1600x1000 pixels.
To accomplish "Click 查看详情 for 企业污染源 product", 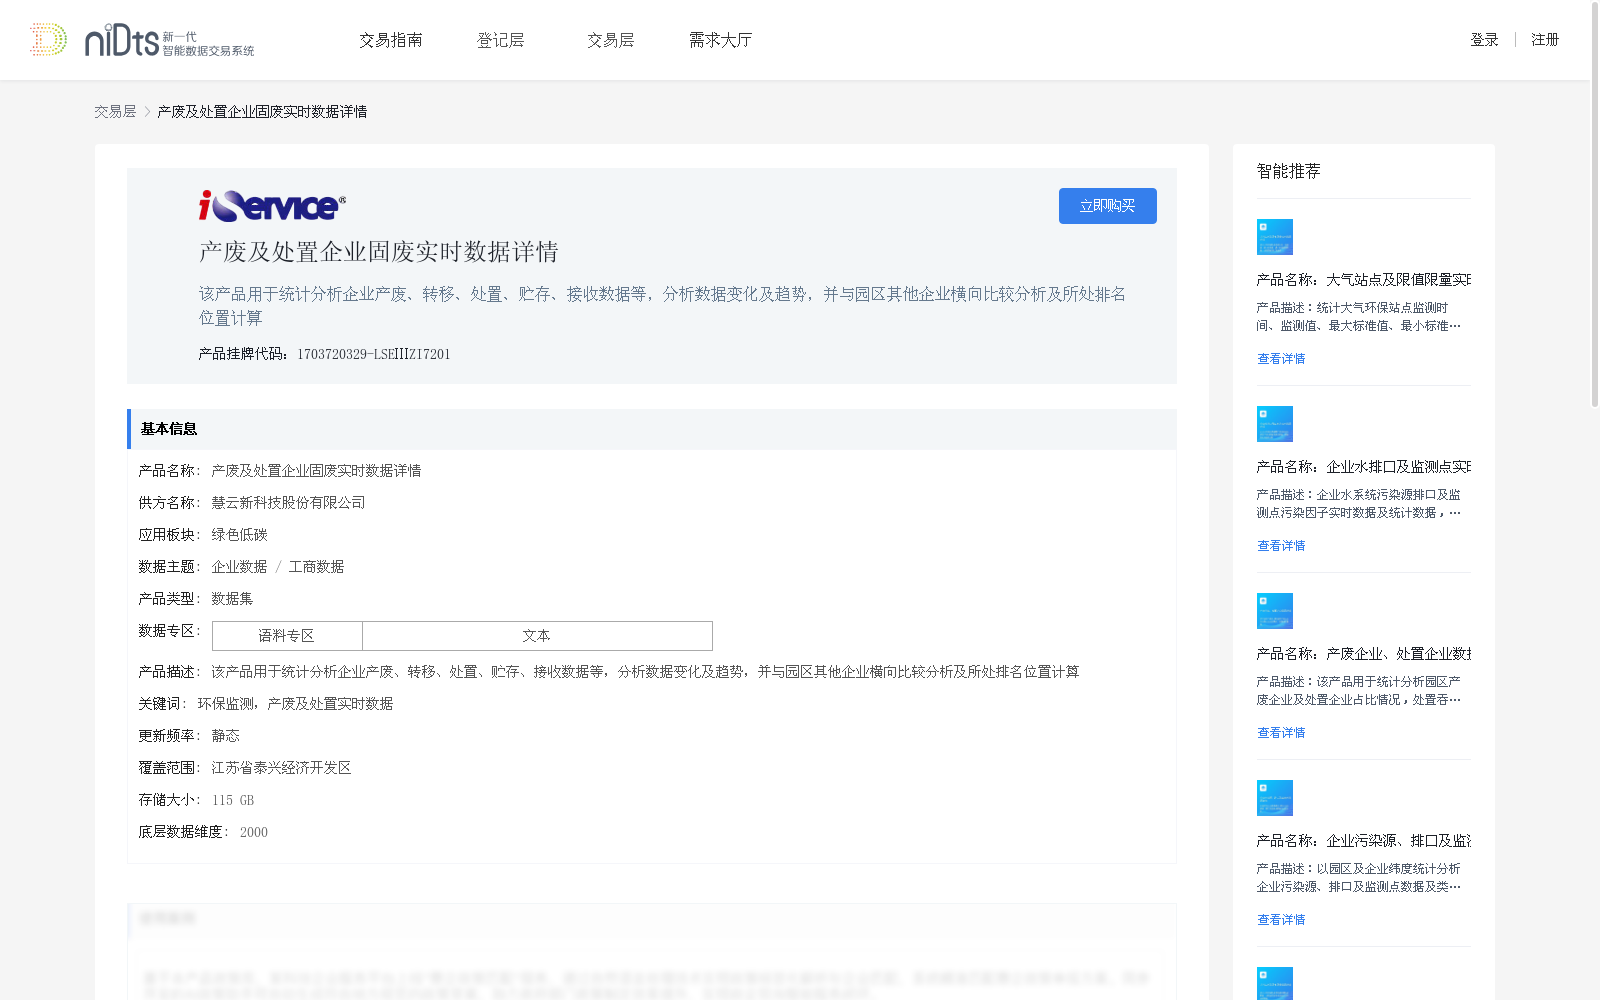I will pos(1281,920).
